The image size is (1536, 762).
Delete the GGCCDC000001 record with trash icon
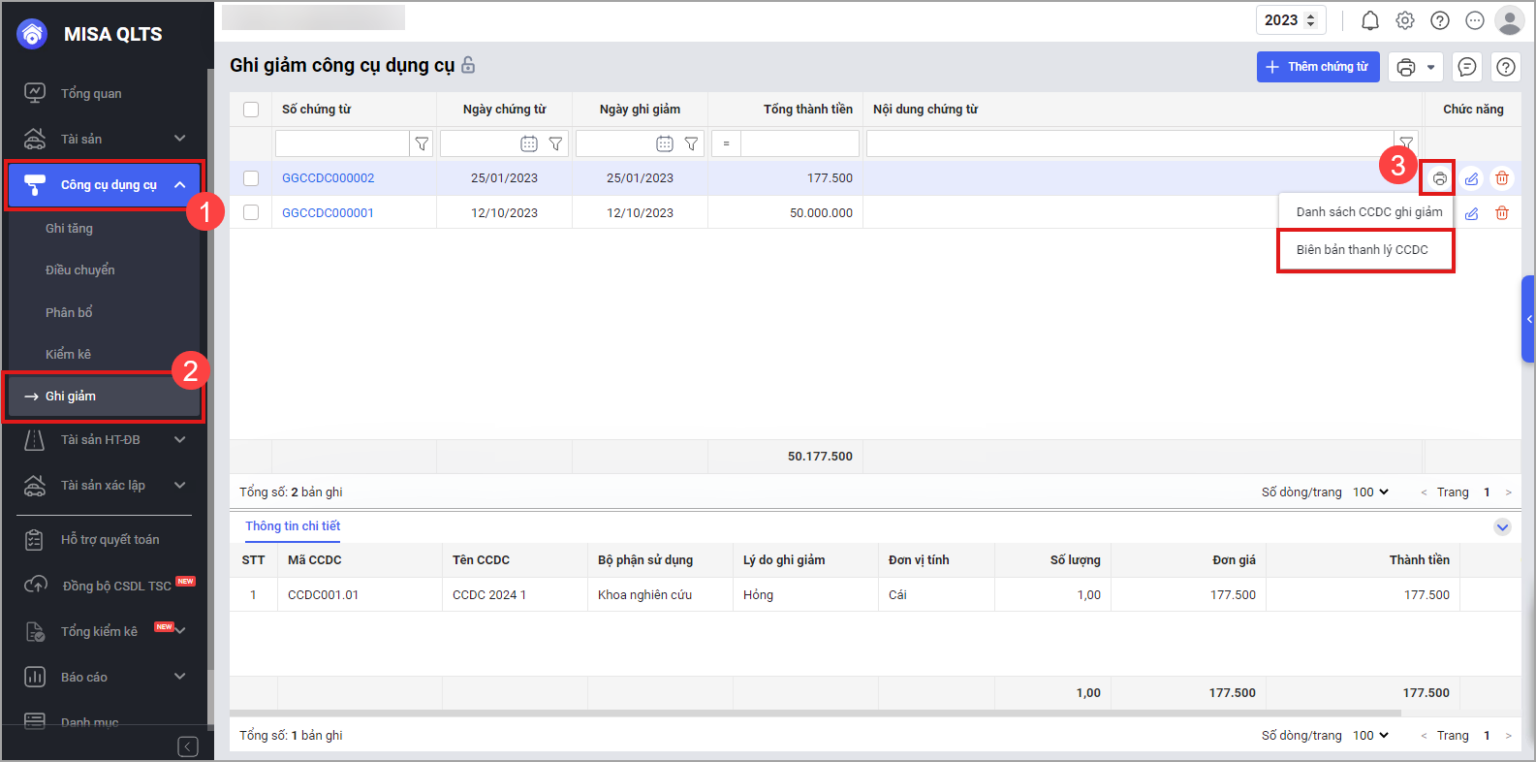(x=1501, y=213)
